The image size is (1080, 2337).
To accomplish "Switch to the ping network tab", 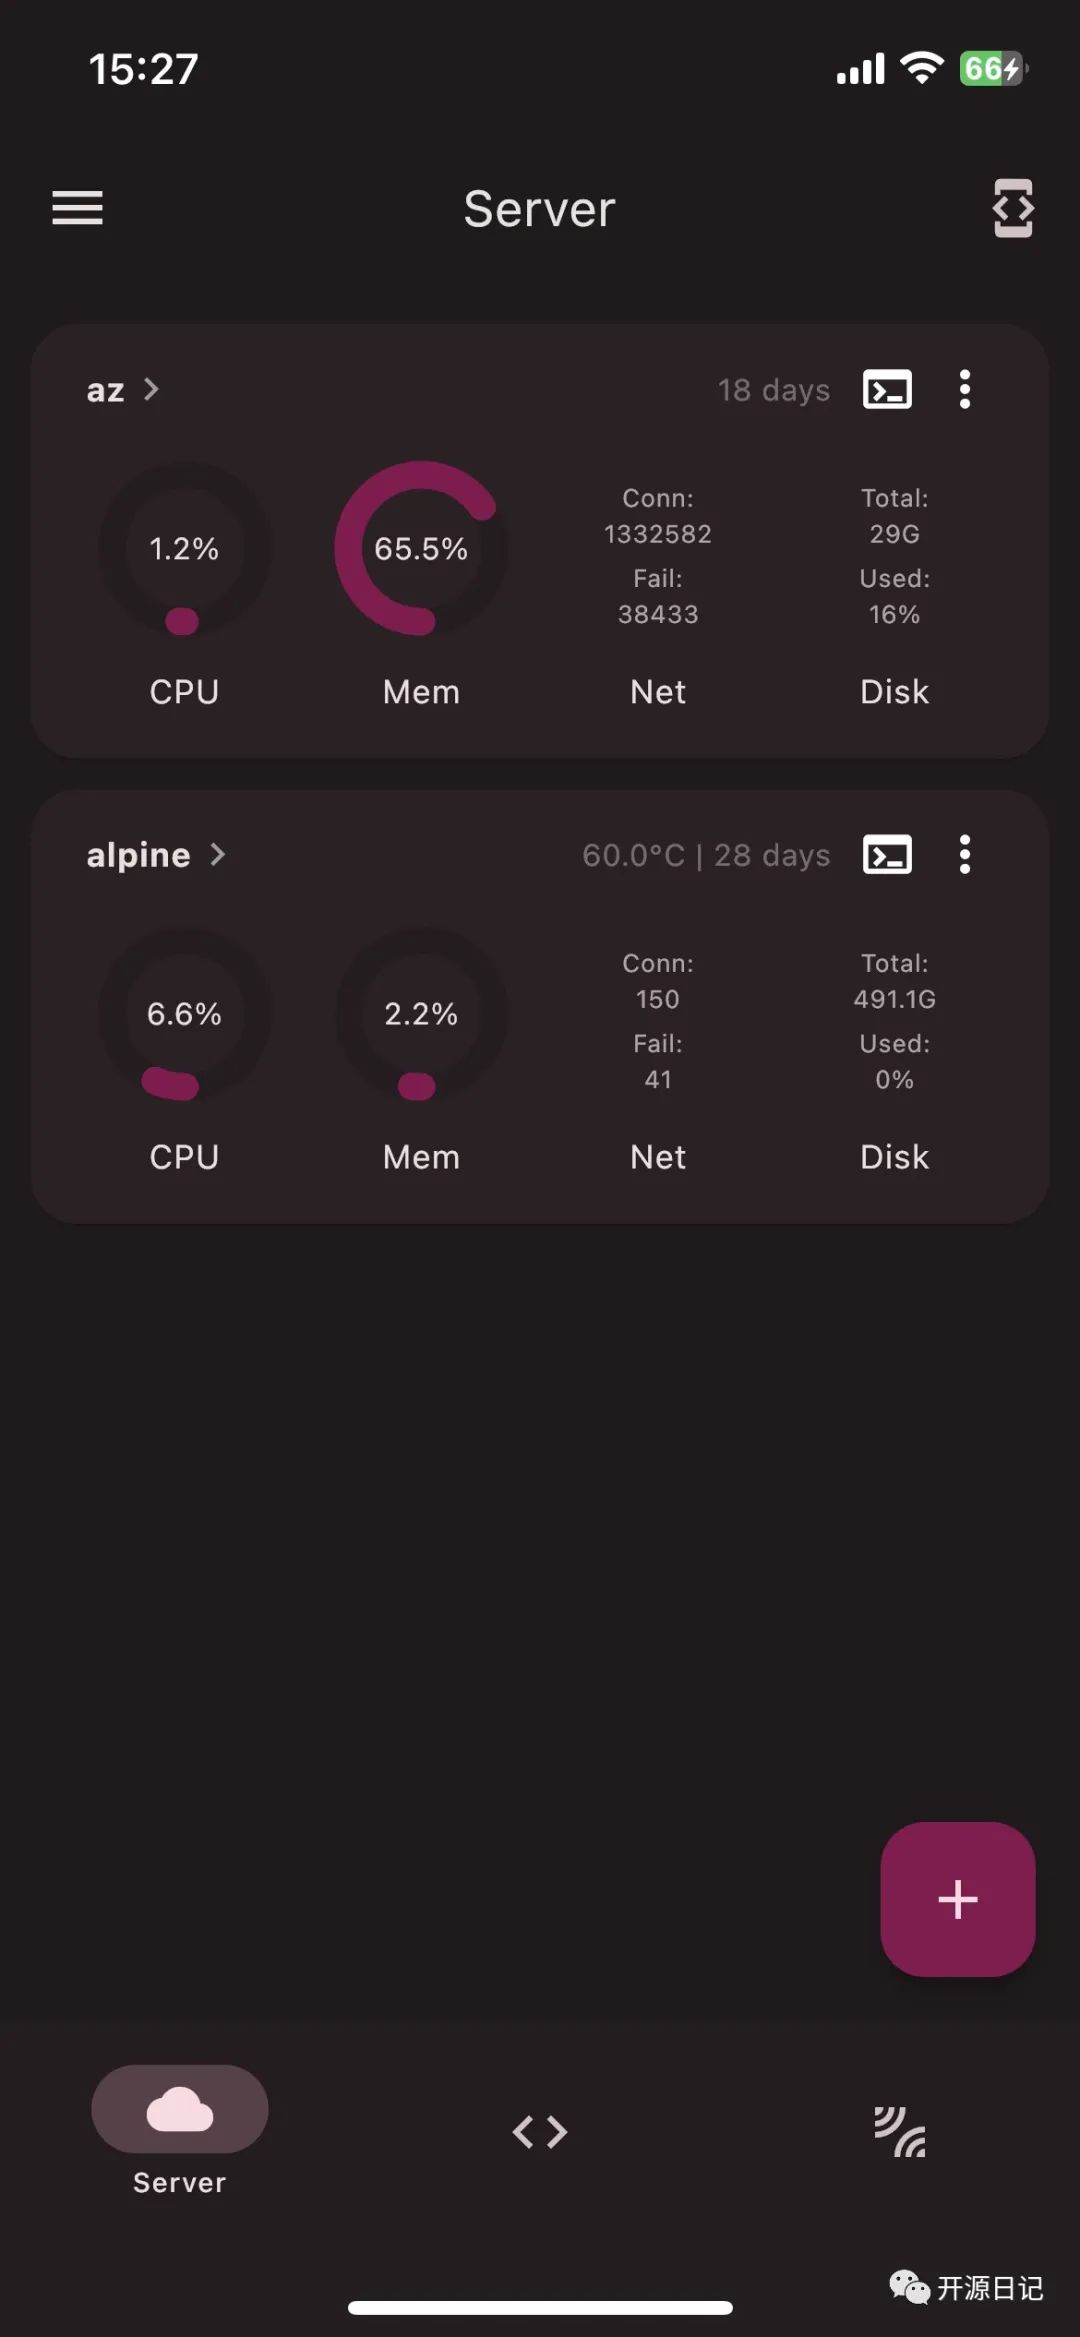I will 900,2132.
